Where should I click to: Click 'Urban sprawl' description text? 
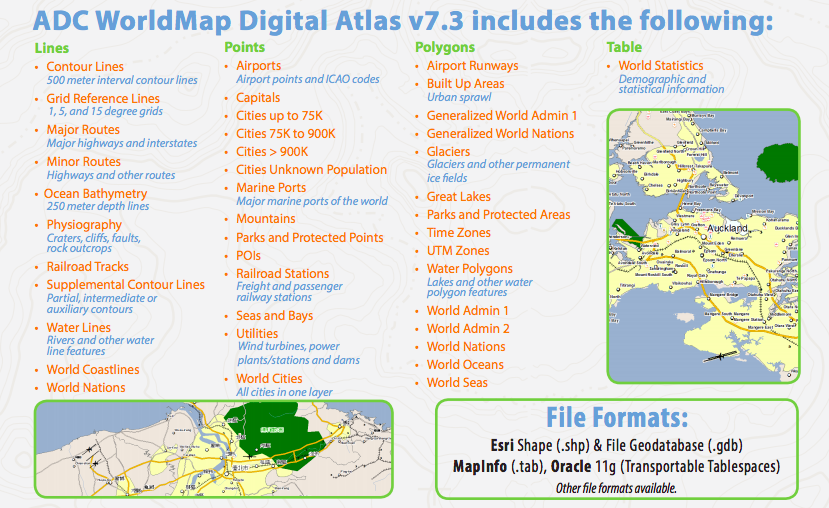click(459, 97)
